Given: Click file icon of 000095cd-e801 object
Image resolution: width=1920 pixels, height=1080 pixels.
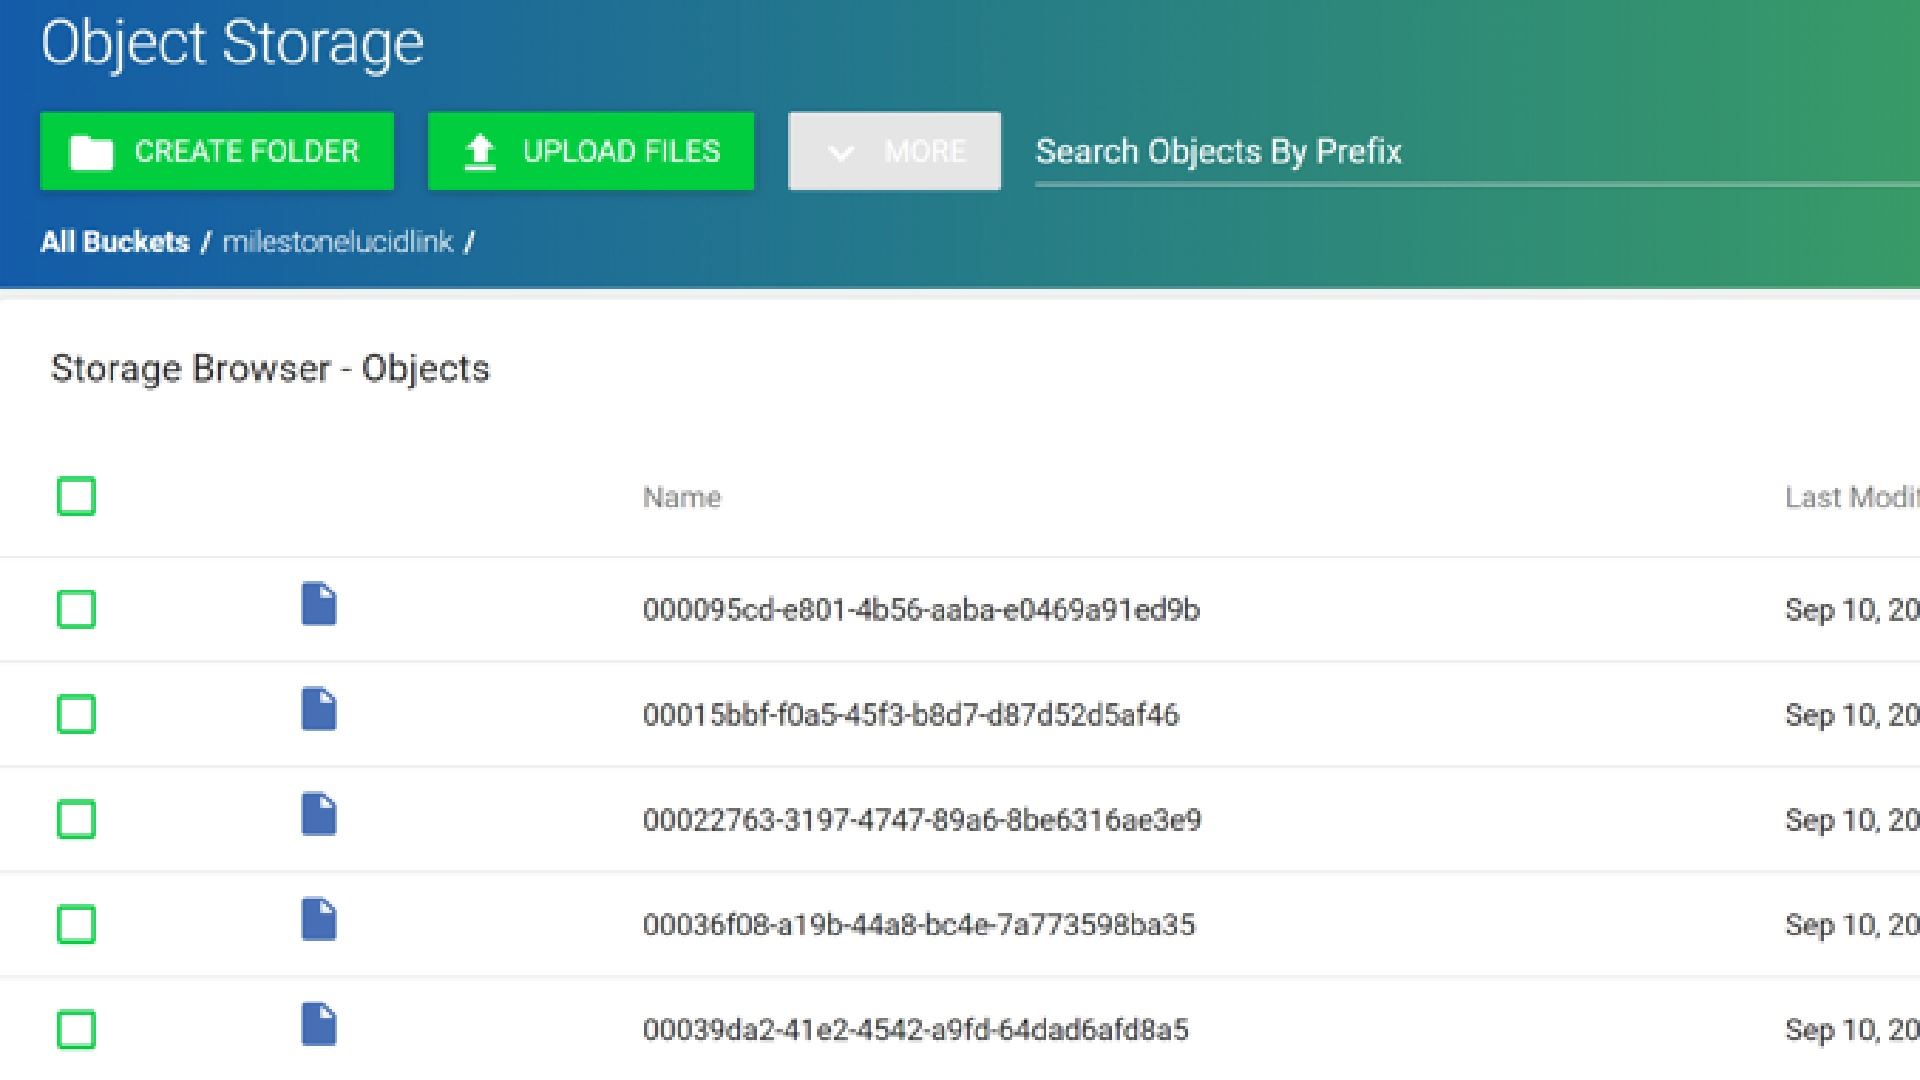Looking at the screenshot, I should [x=319, y=604].
